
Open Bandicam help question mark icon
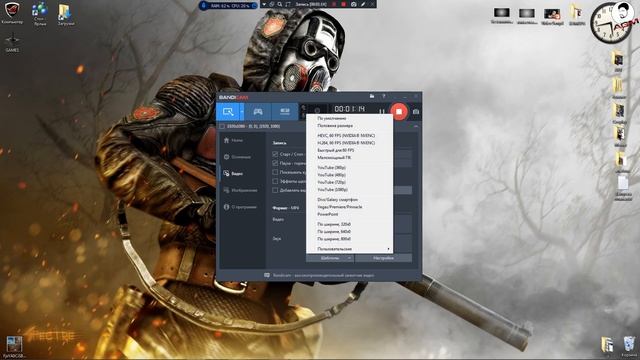[384, 96]
